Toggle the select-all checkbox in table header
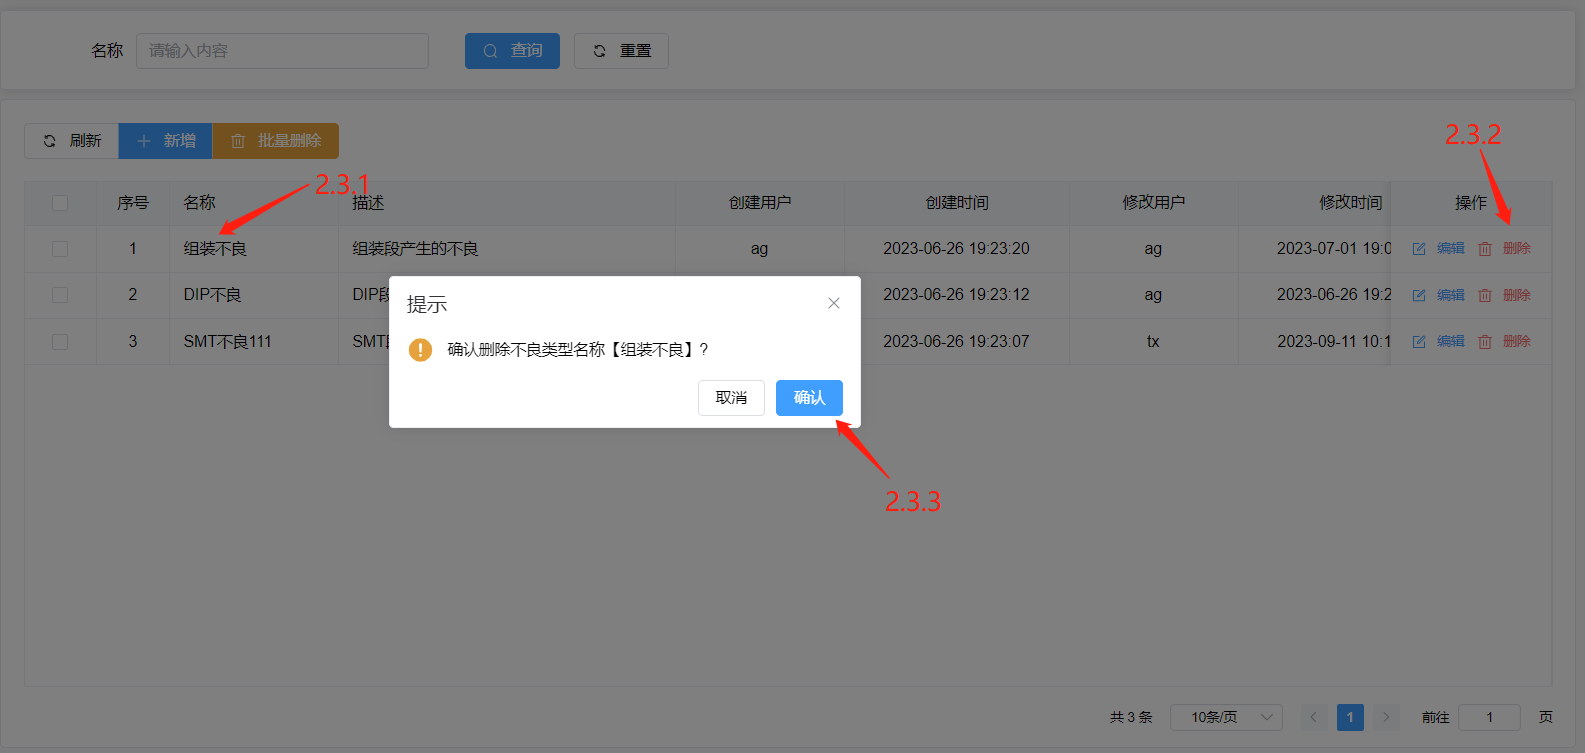Image resolution: width=1585 pixels, height=753 pixels. (x=60, y=203)
